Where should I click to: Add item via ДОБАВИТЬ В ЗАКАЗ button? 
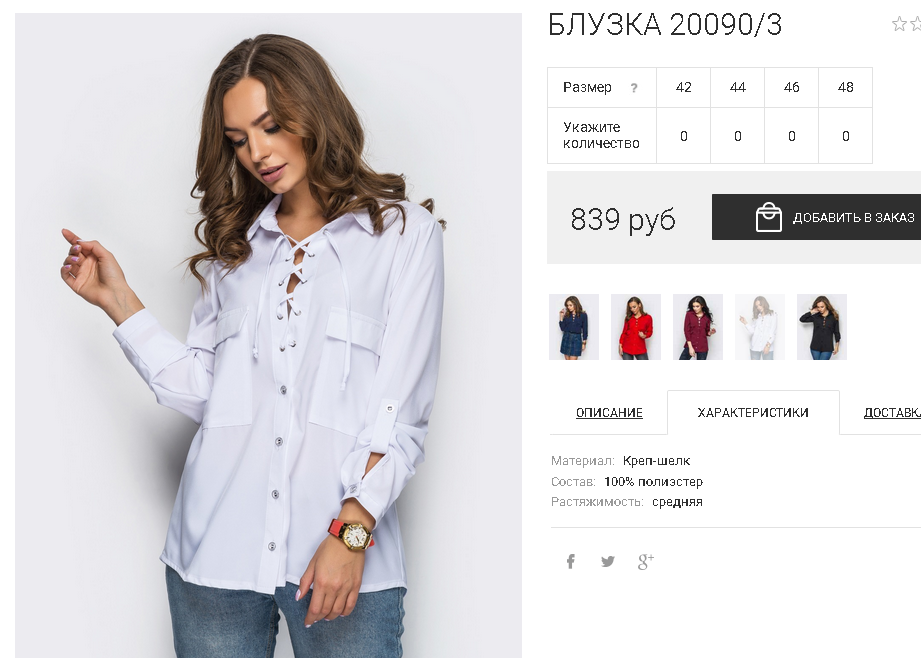click(816, 217)
